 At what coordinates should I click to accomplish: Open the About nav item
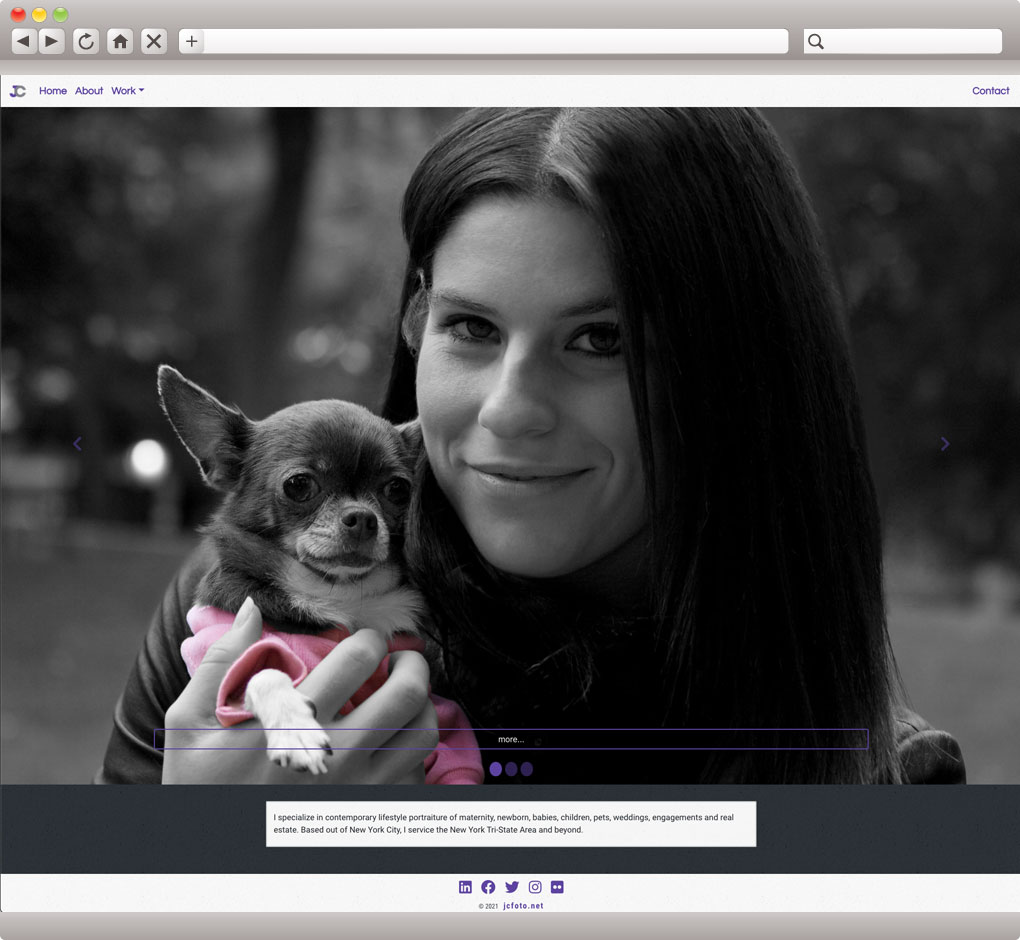pyautogui.click(x=89, y=91)
